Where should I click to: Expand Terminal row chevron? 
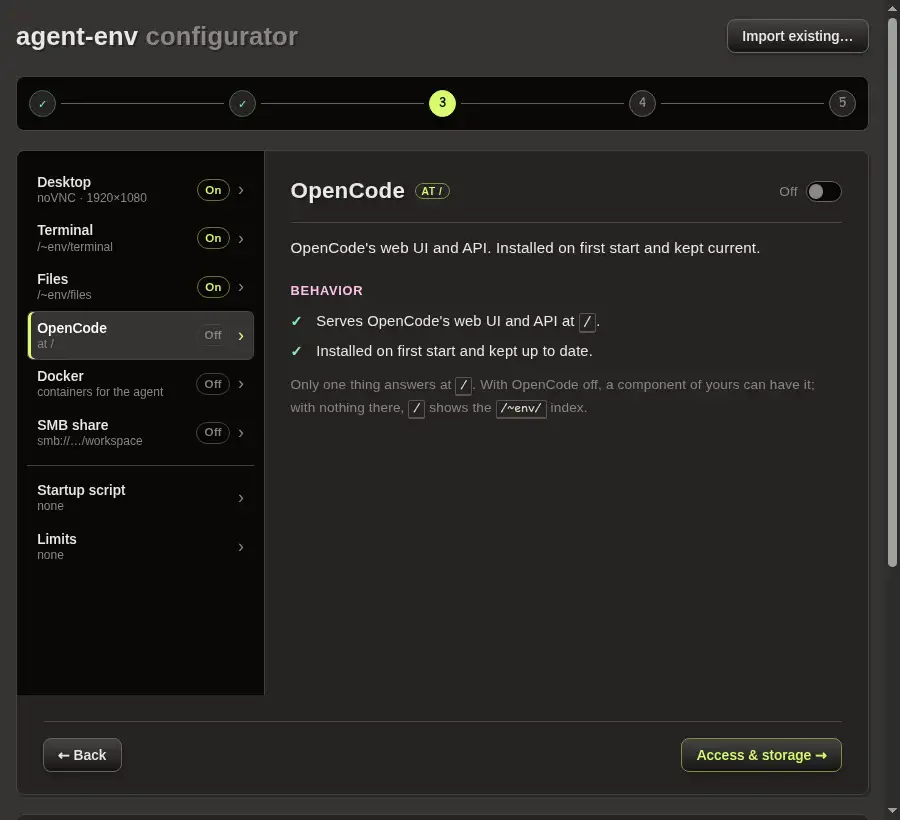pyautogui.click(x=241, y=239)
